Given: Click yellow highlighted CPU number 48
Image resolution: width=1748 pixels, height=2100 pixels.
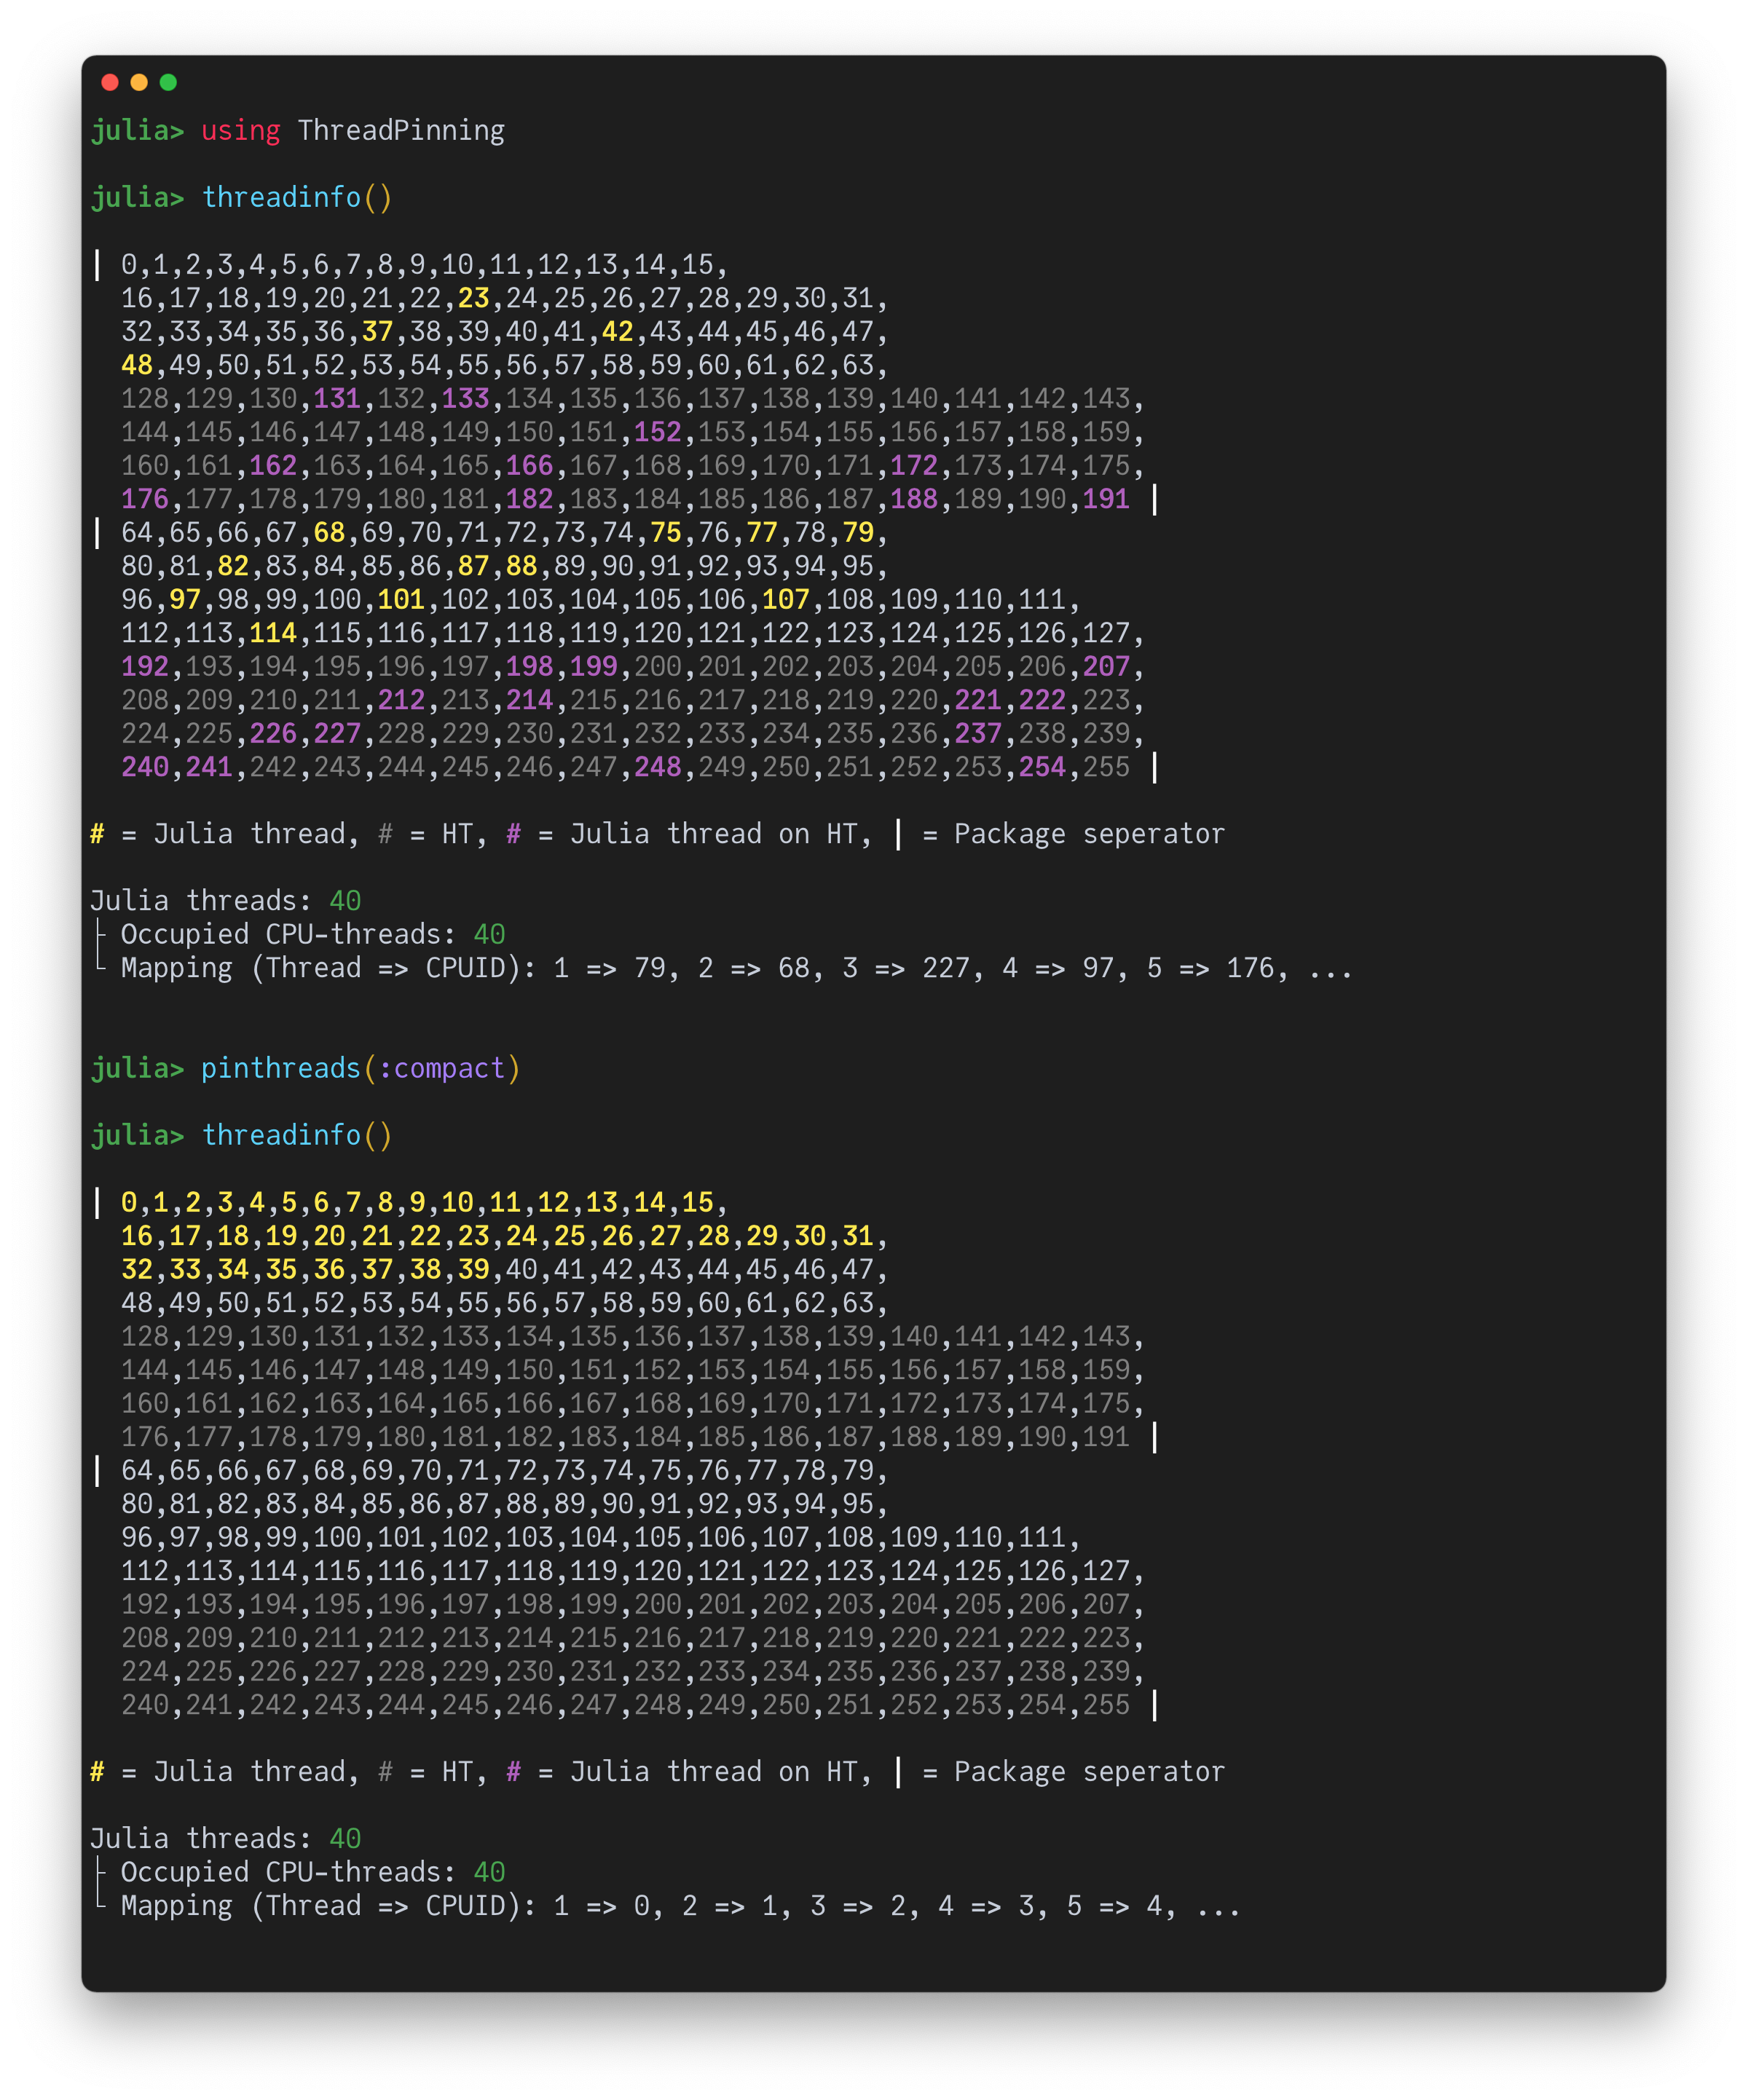Looking at the screenshot, I should tap(137, 365).
